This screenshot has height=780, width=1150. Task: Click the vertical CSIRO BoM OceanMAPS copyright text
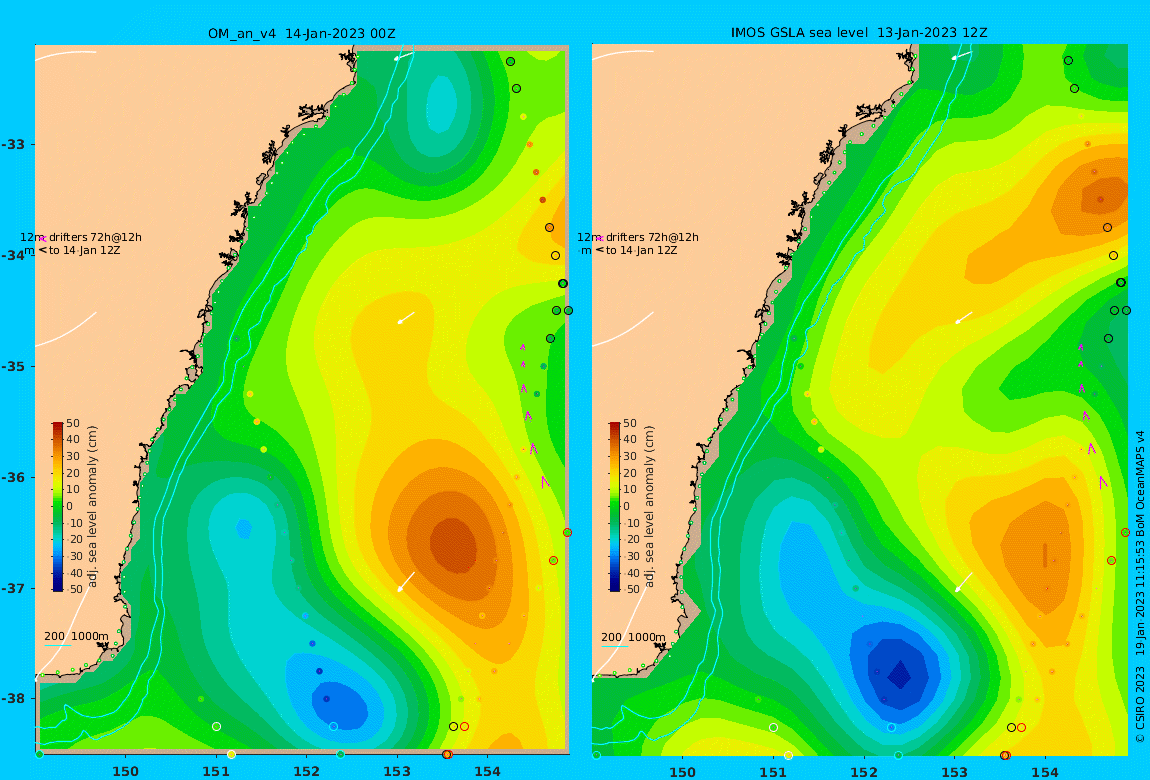click(1140, 587)
